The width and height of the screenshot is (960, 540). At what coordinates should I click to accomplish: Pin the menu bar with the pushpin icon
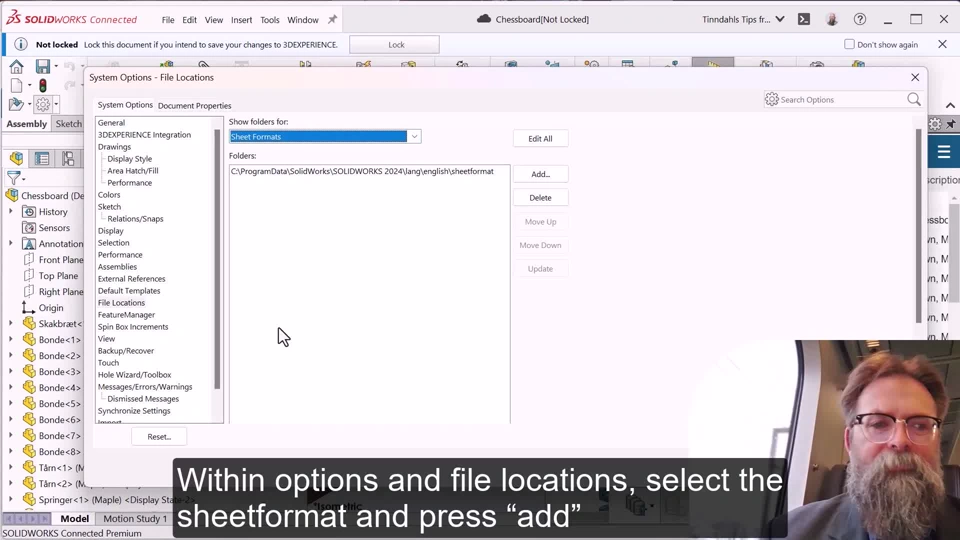pos(332,20)
